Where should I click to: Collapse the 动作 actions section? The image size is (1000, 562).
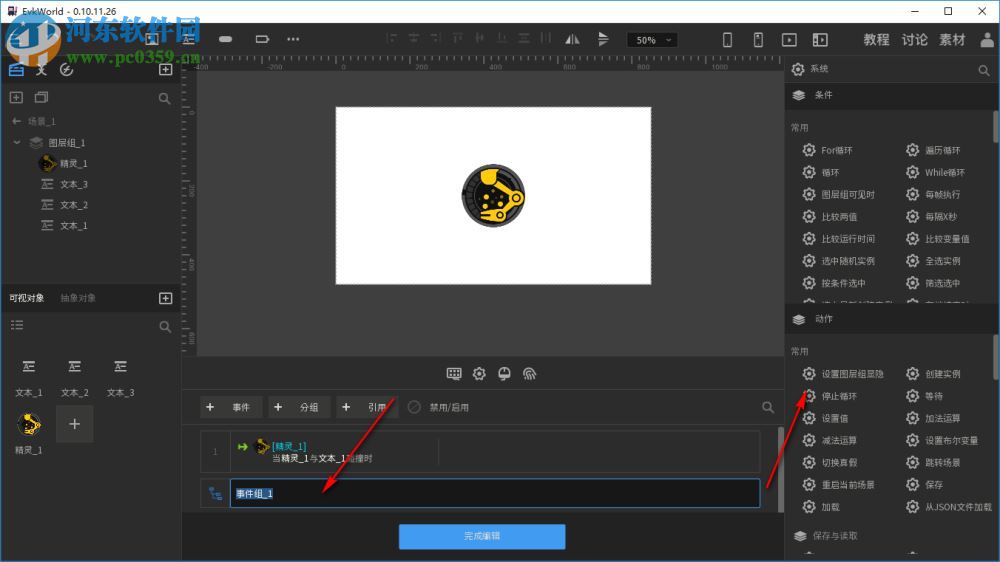click(x=823, y=319)
